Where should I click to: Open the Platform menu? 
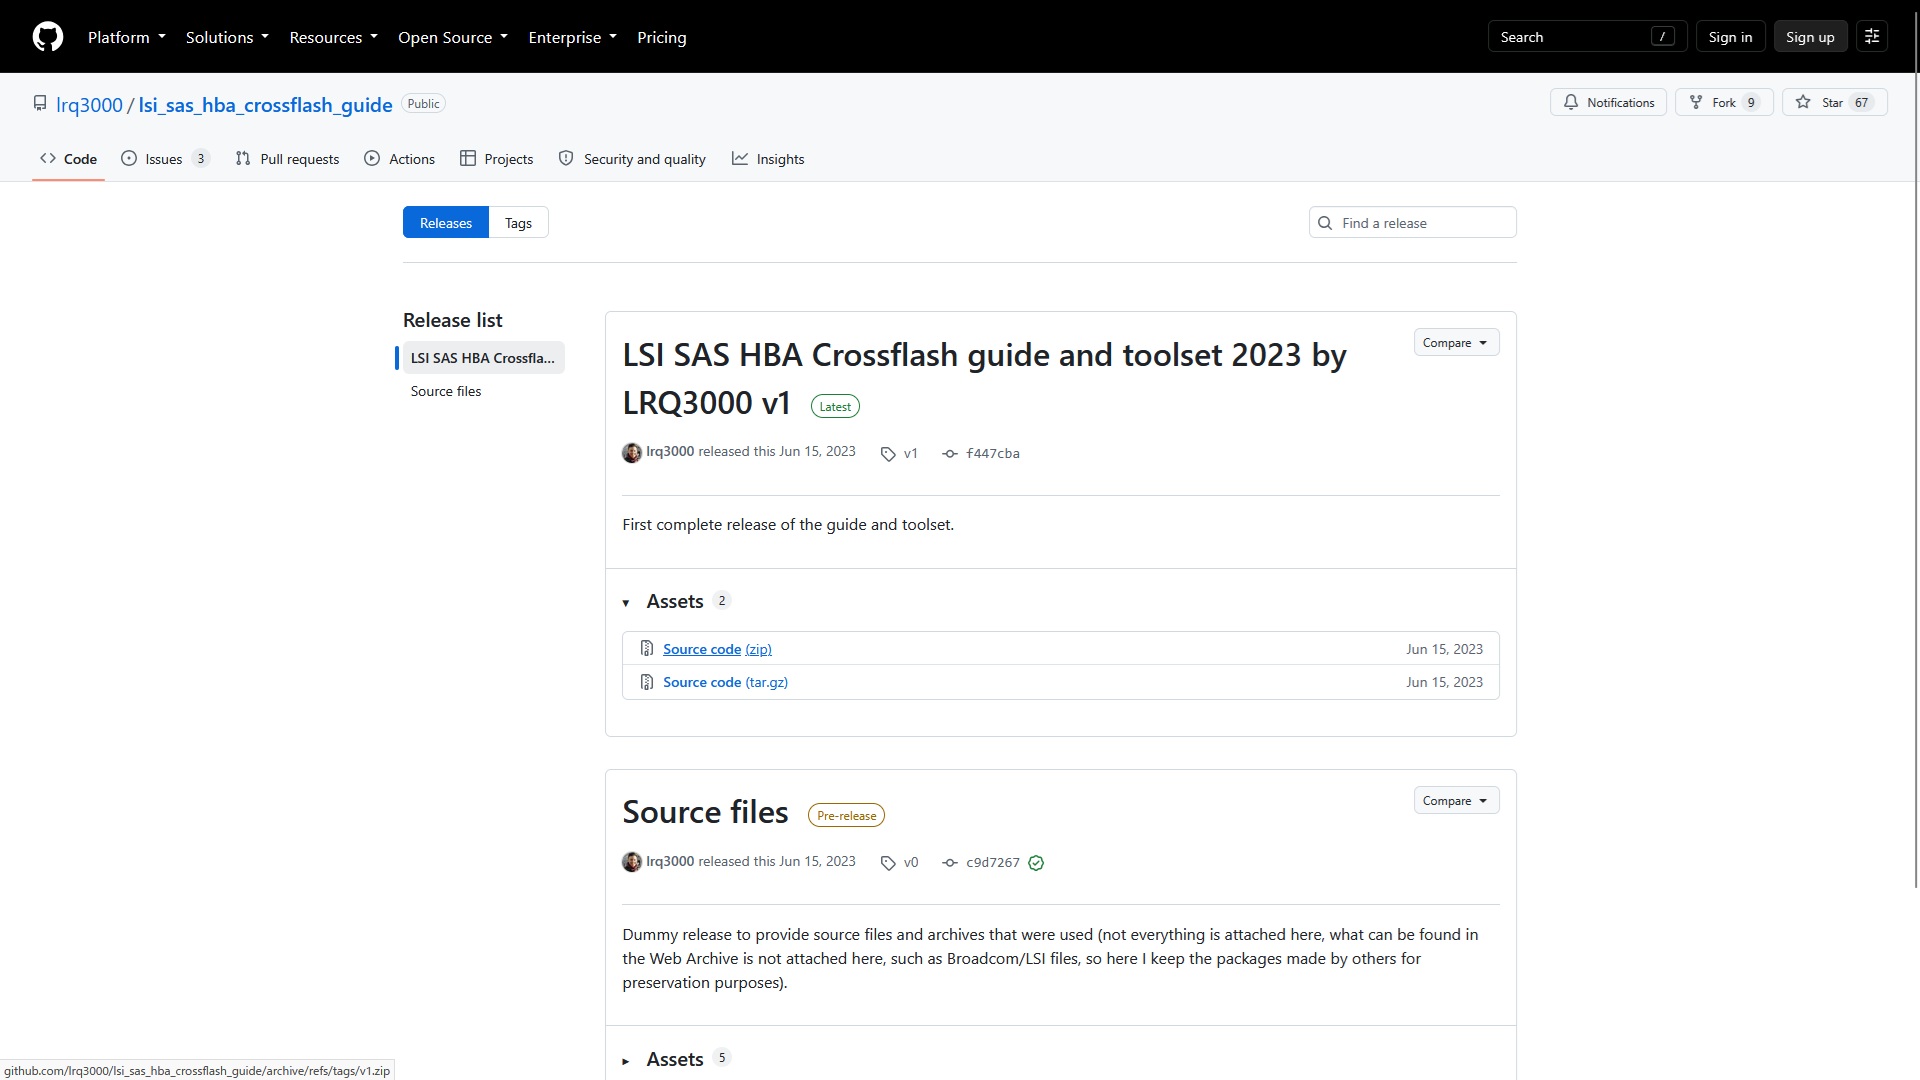tap(126, 37)
